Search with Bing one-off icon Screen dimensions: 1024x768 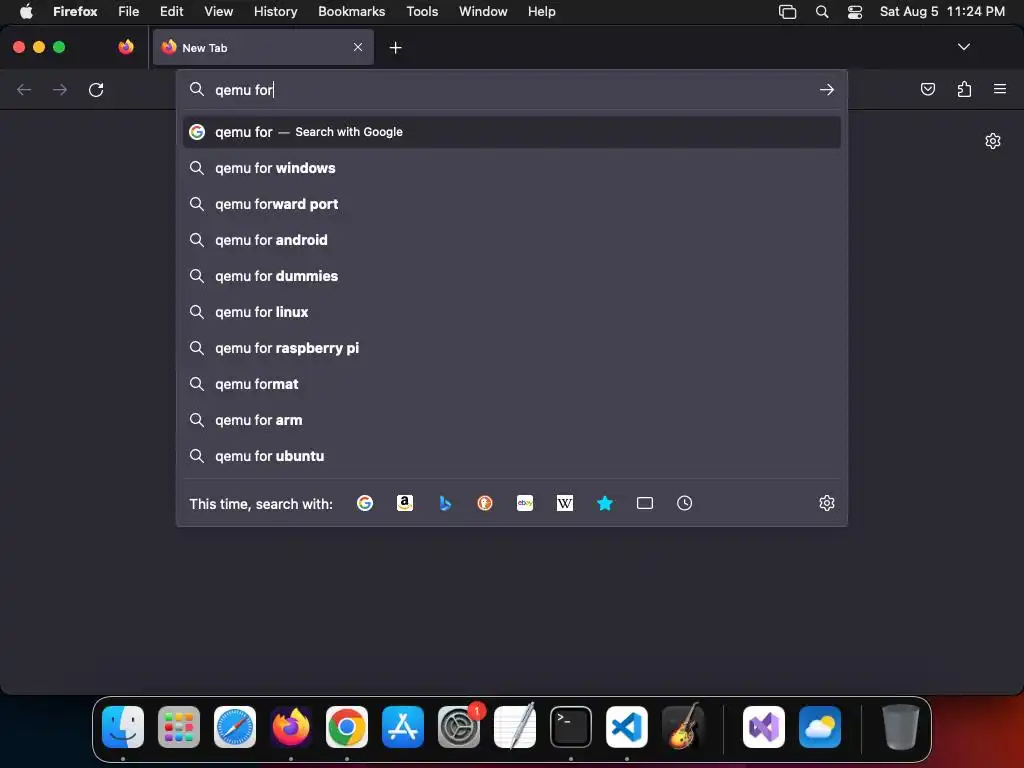[x=445, y=503]
